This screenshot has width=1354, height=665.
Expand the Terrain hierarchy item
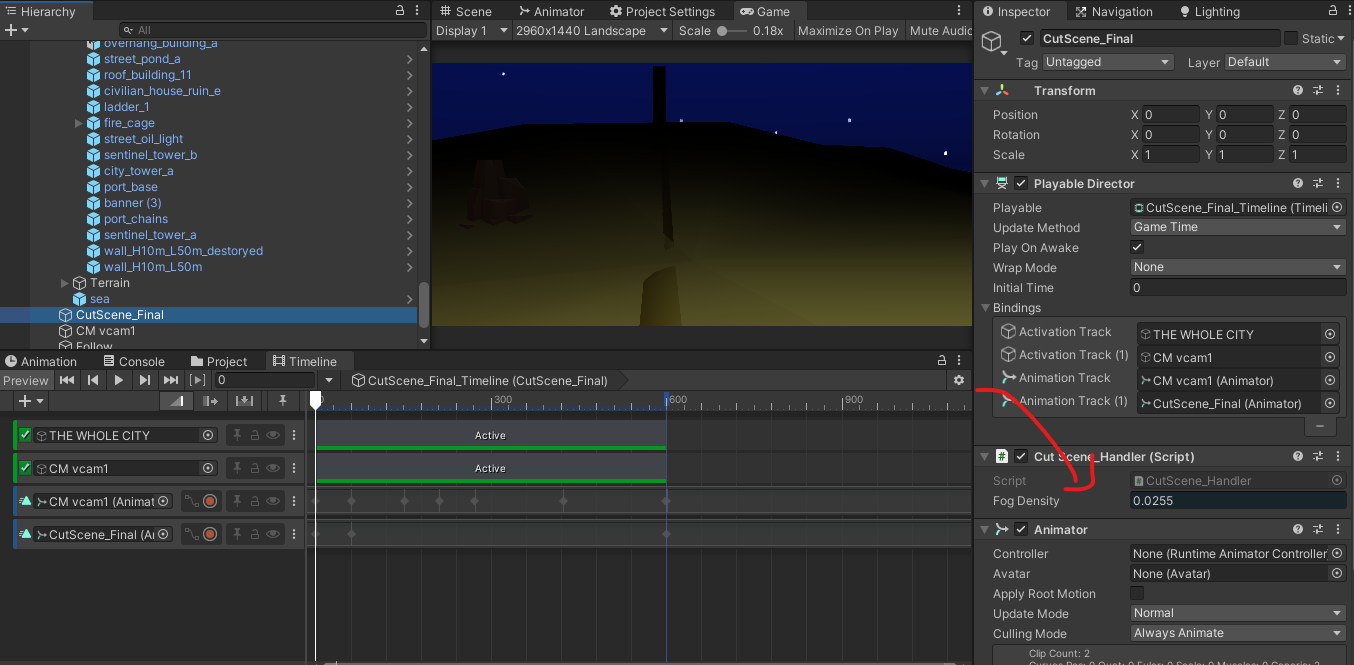click(x=65, y=283)
